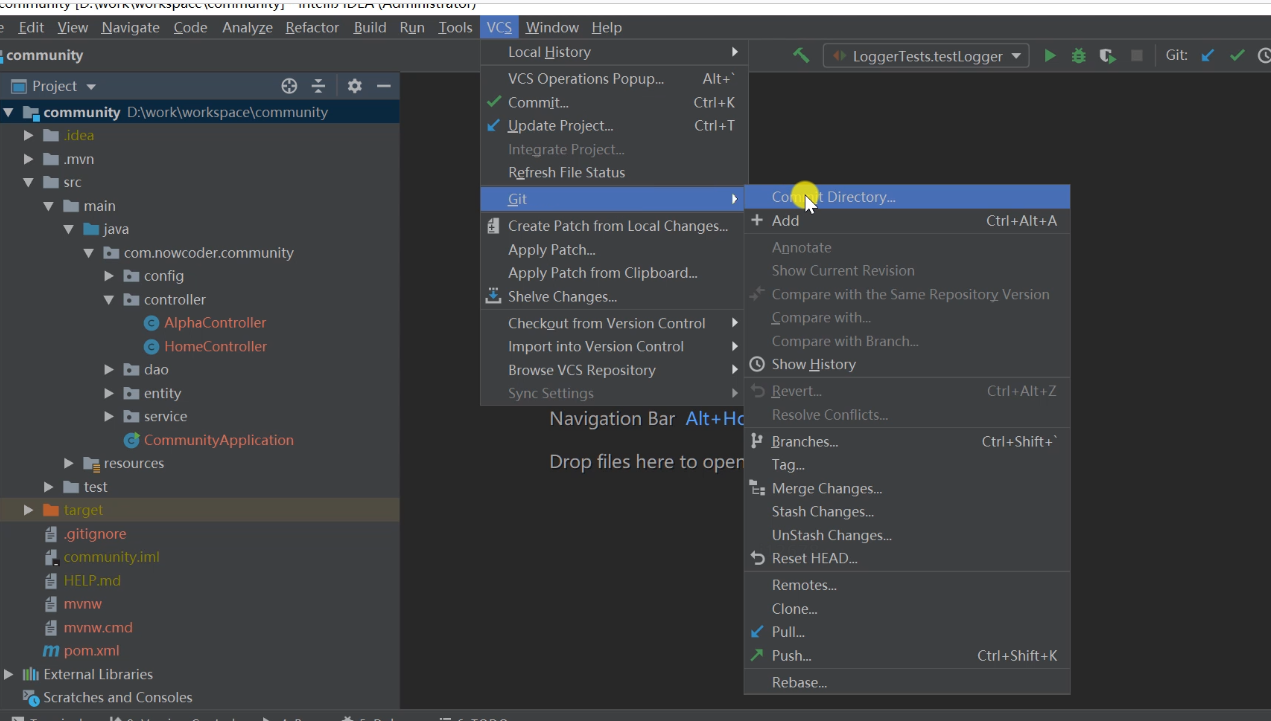Open Import into Version Control submenu
The image size is (1271, 721).
pyautogui.click(x=614, y=346)
